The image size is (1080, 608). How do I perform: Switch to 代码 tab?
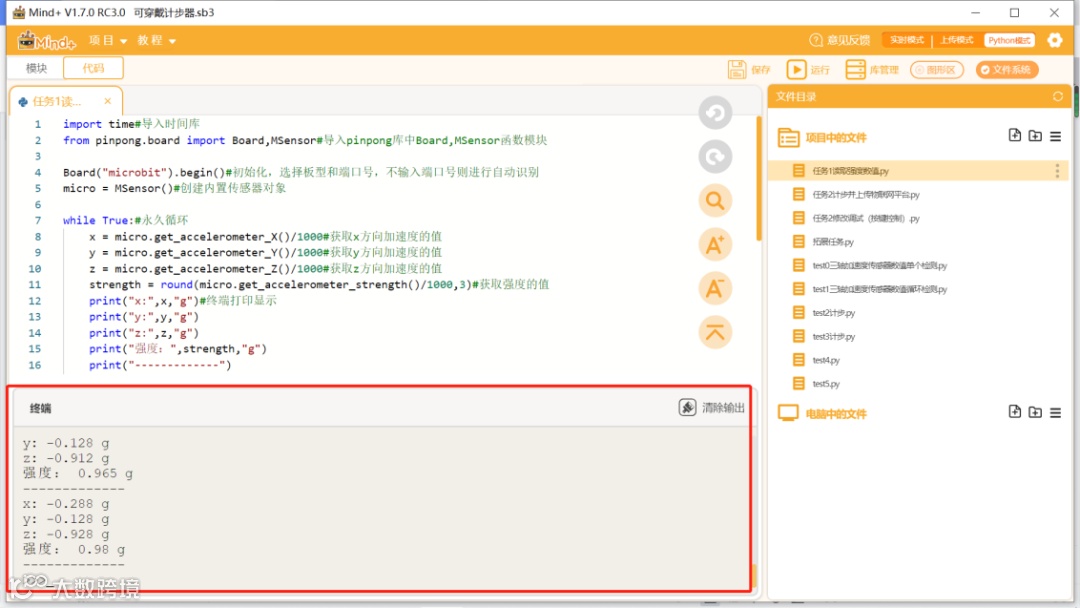[x=93, y=68]
